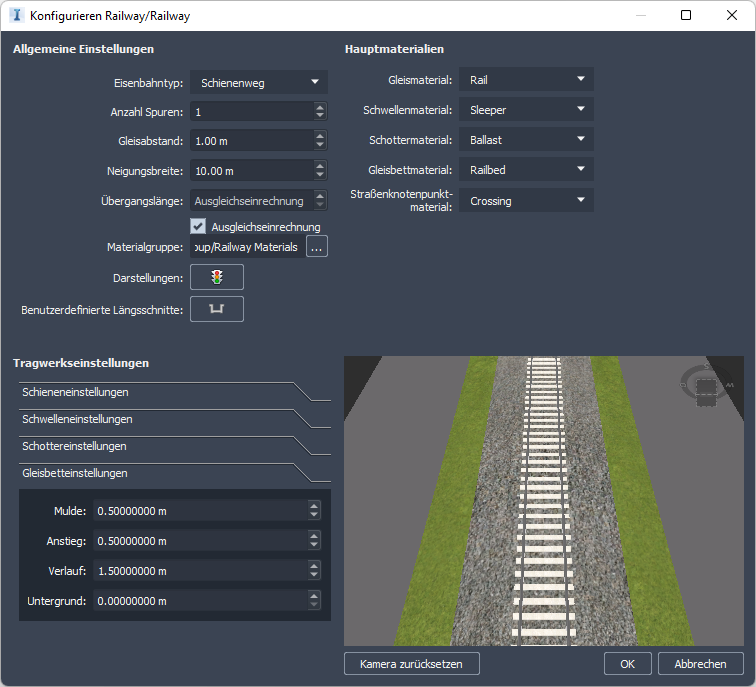756x687 pixels.
Task: Decrease Gleisabstand with down arrow
Action: (320, 145)
